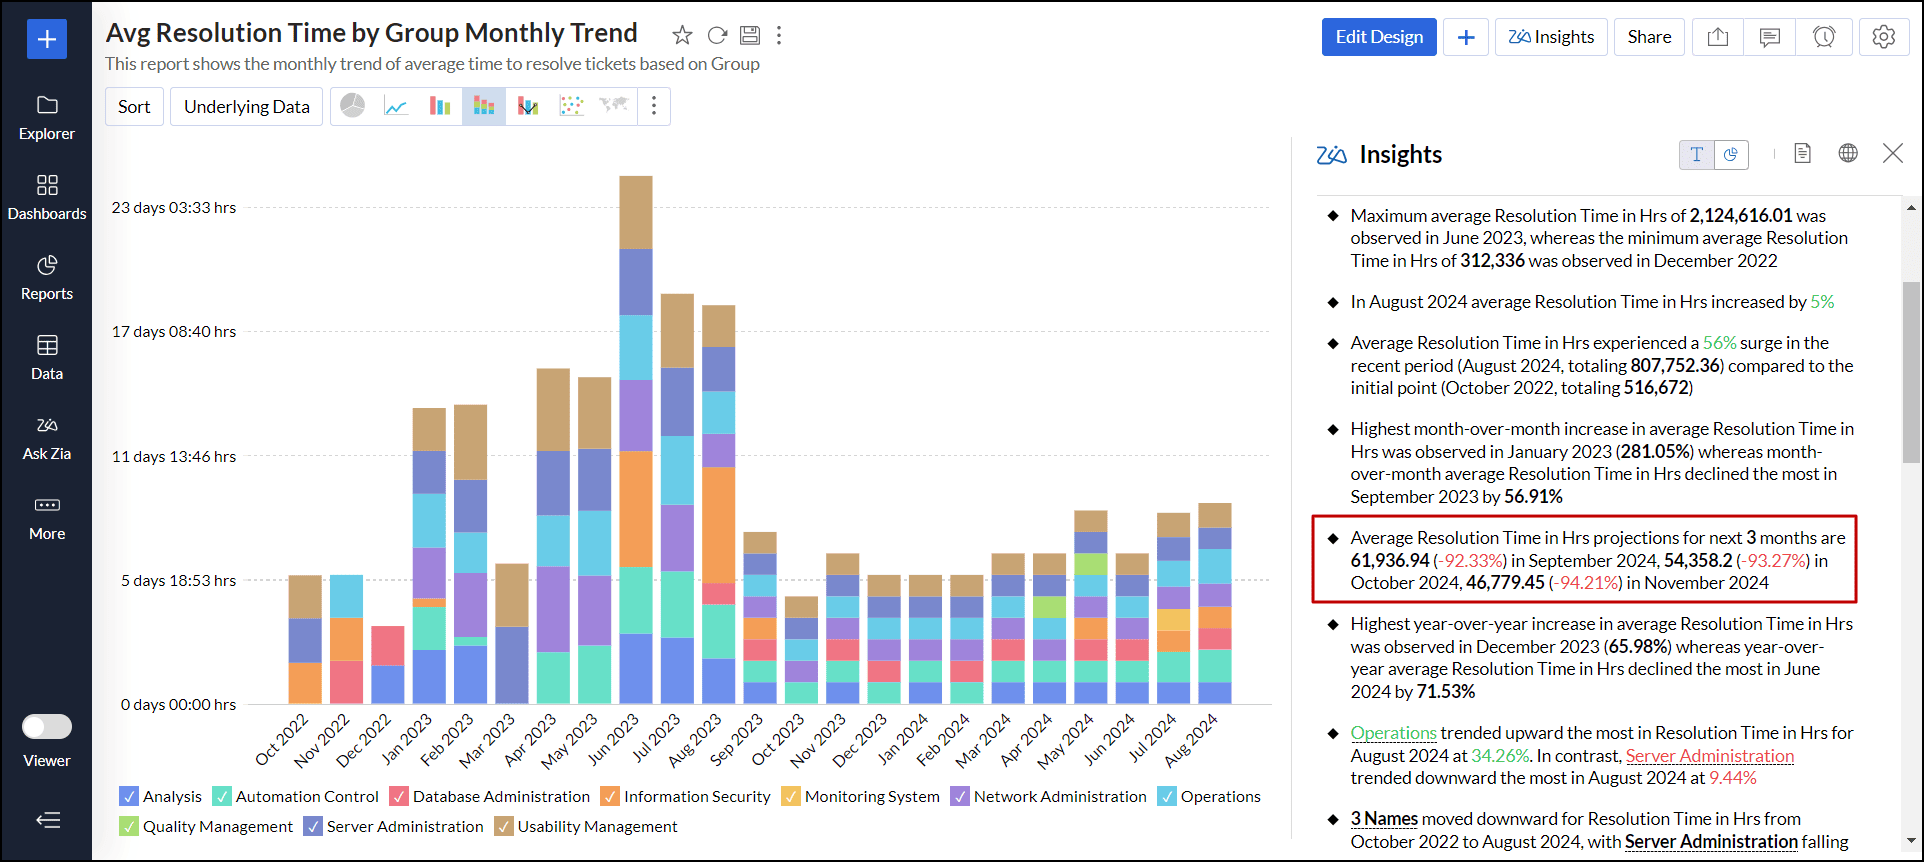The width and height of the screenshot is (1924, 862).
Task: Uncheck Database Administration legend checkbox
Action: coord(399,797)
